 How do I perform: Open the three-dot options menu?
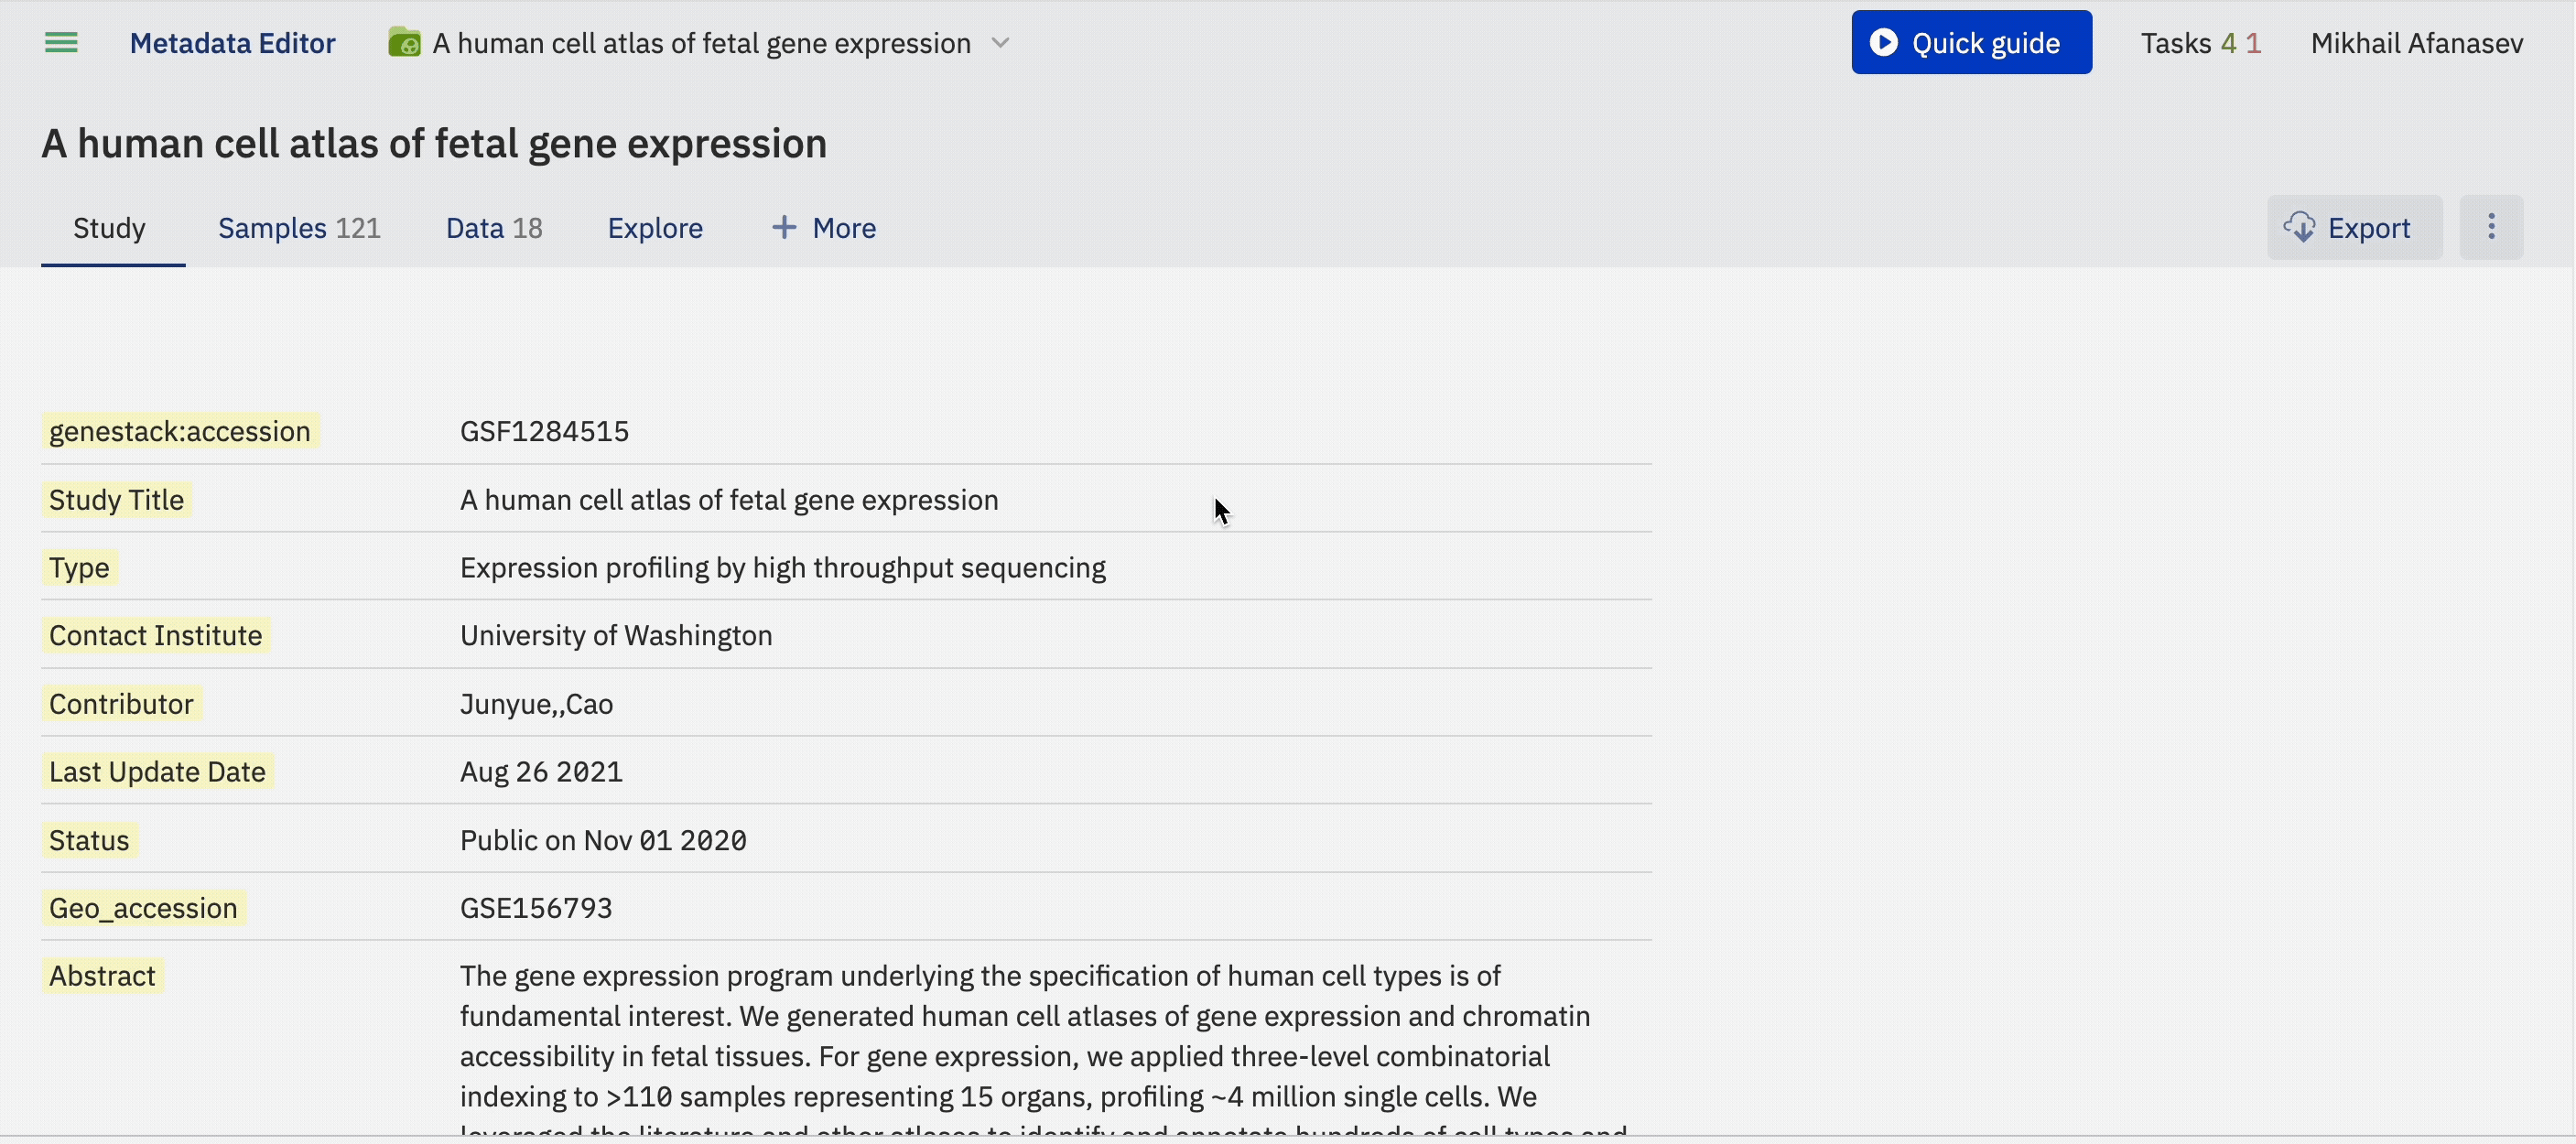[x=2491, y=228]
